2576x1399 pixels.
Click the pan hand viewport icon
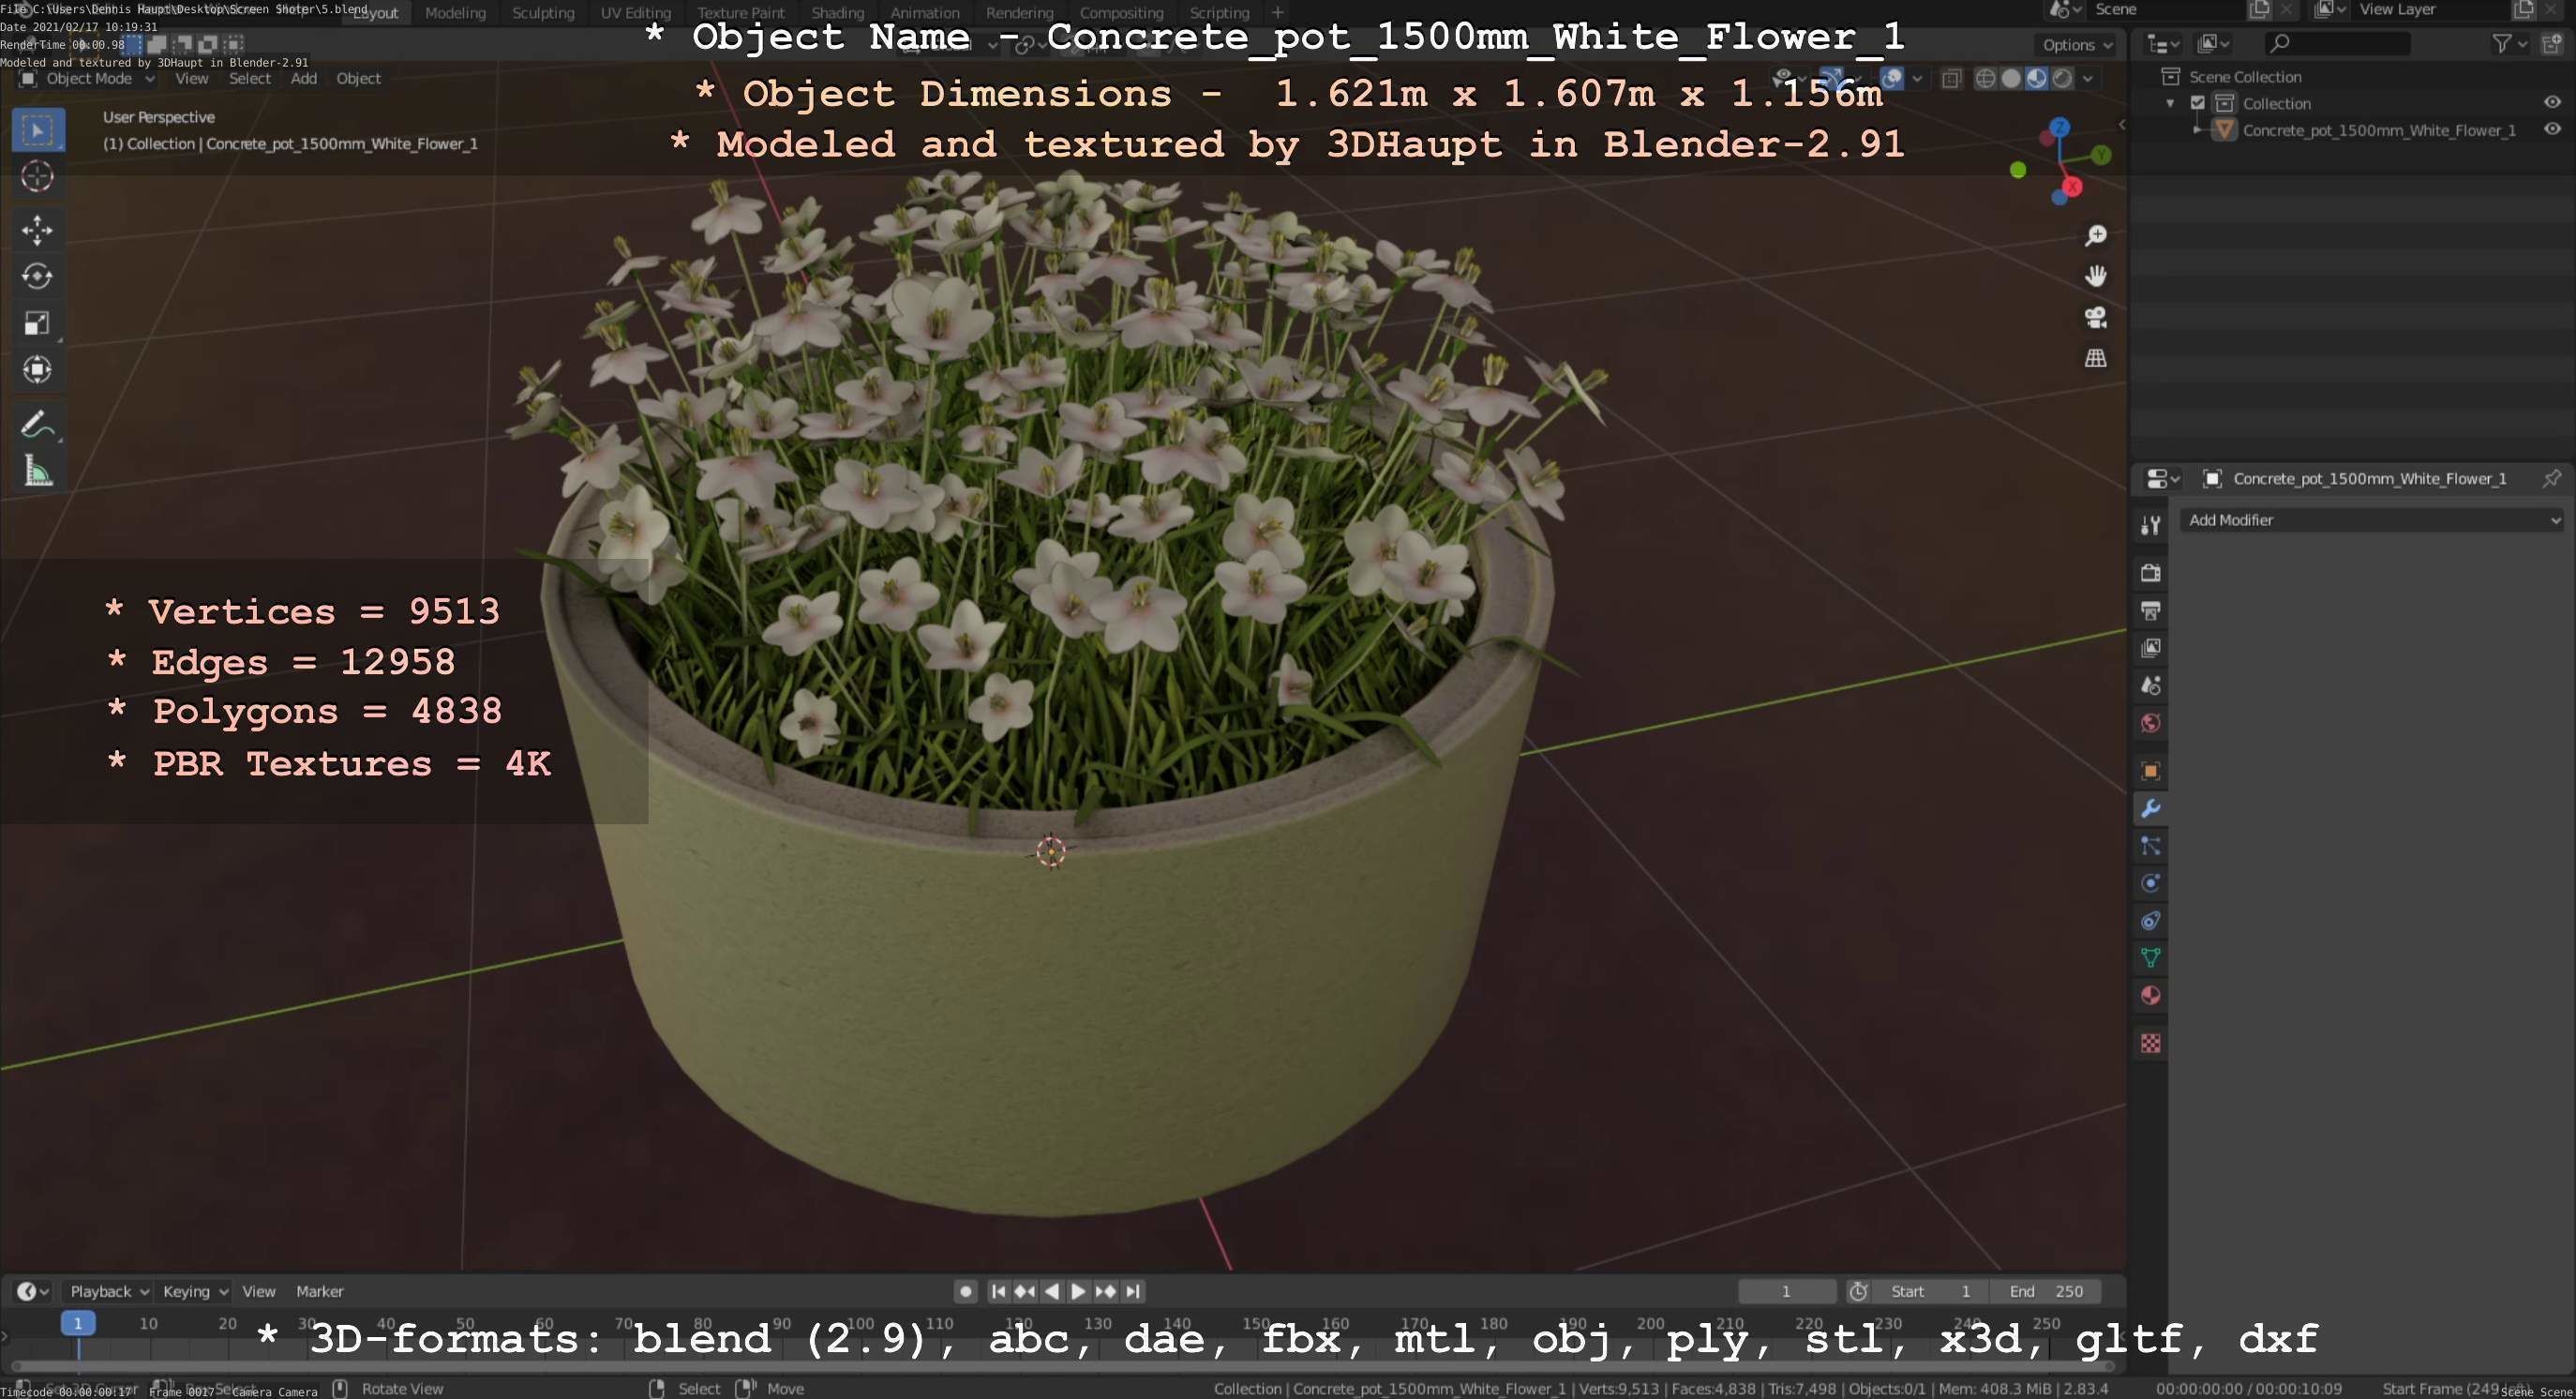point(2095,276)
